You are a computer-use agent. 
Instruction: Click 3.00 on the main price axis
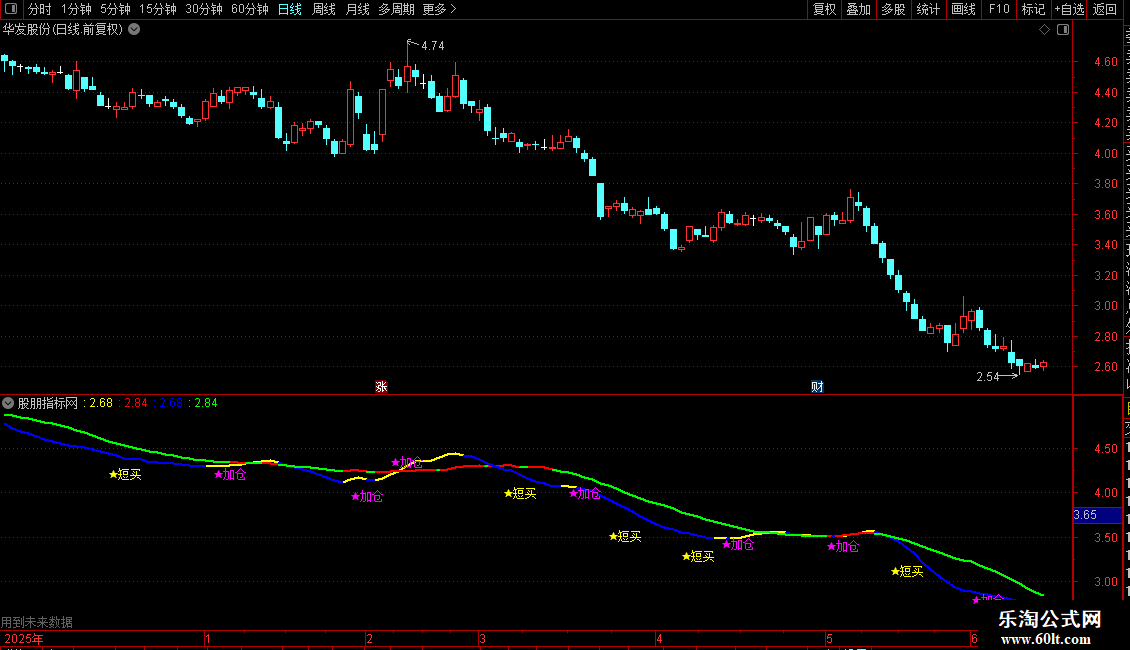(x=1105, y=306)
